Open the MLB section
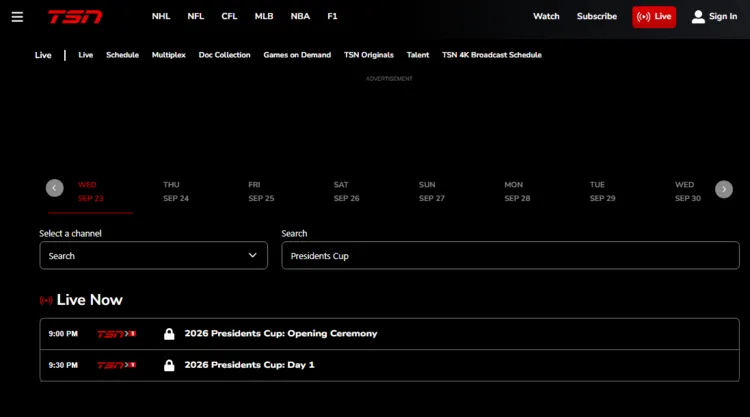Image resolution: width=750 pixels, height=417 pixels. pos(264,16)
